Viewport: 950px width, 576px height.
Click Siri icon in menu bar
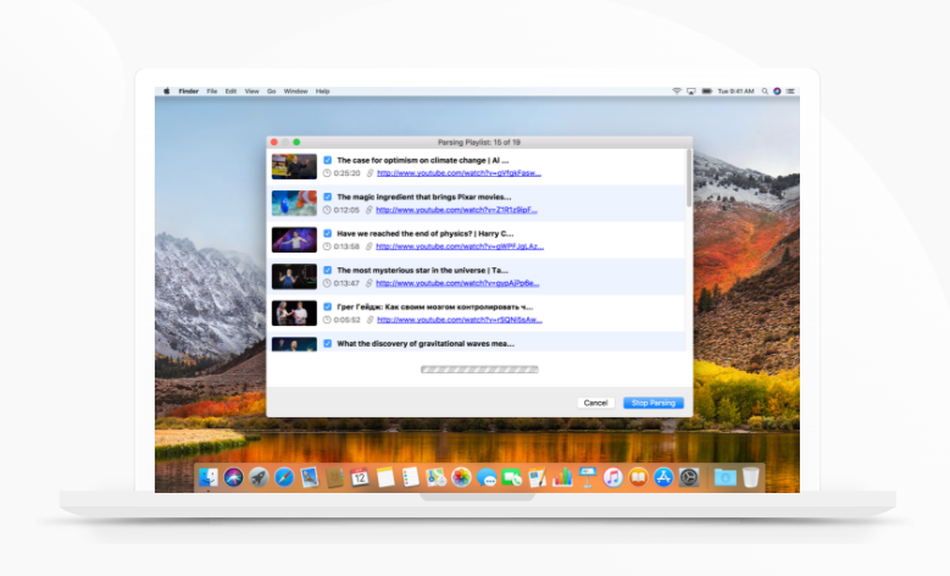click(777, 91)
